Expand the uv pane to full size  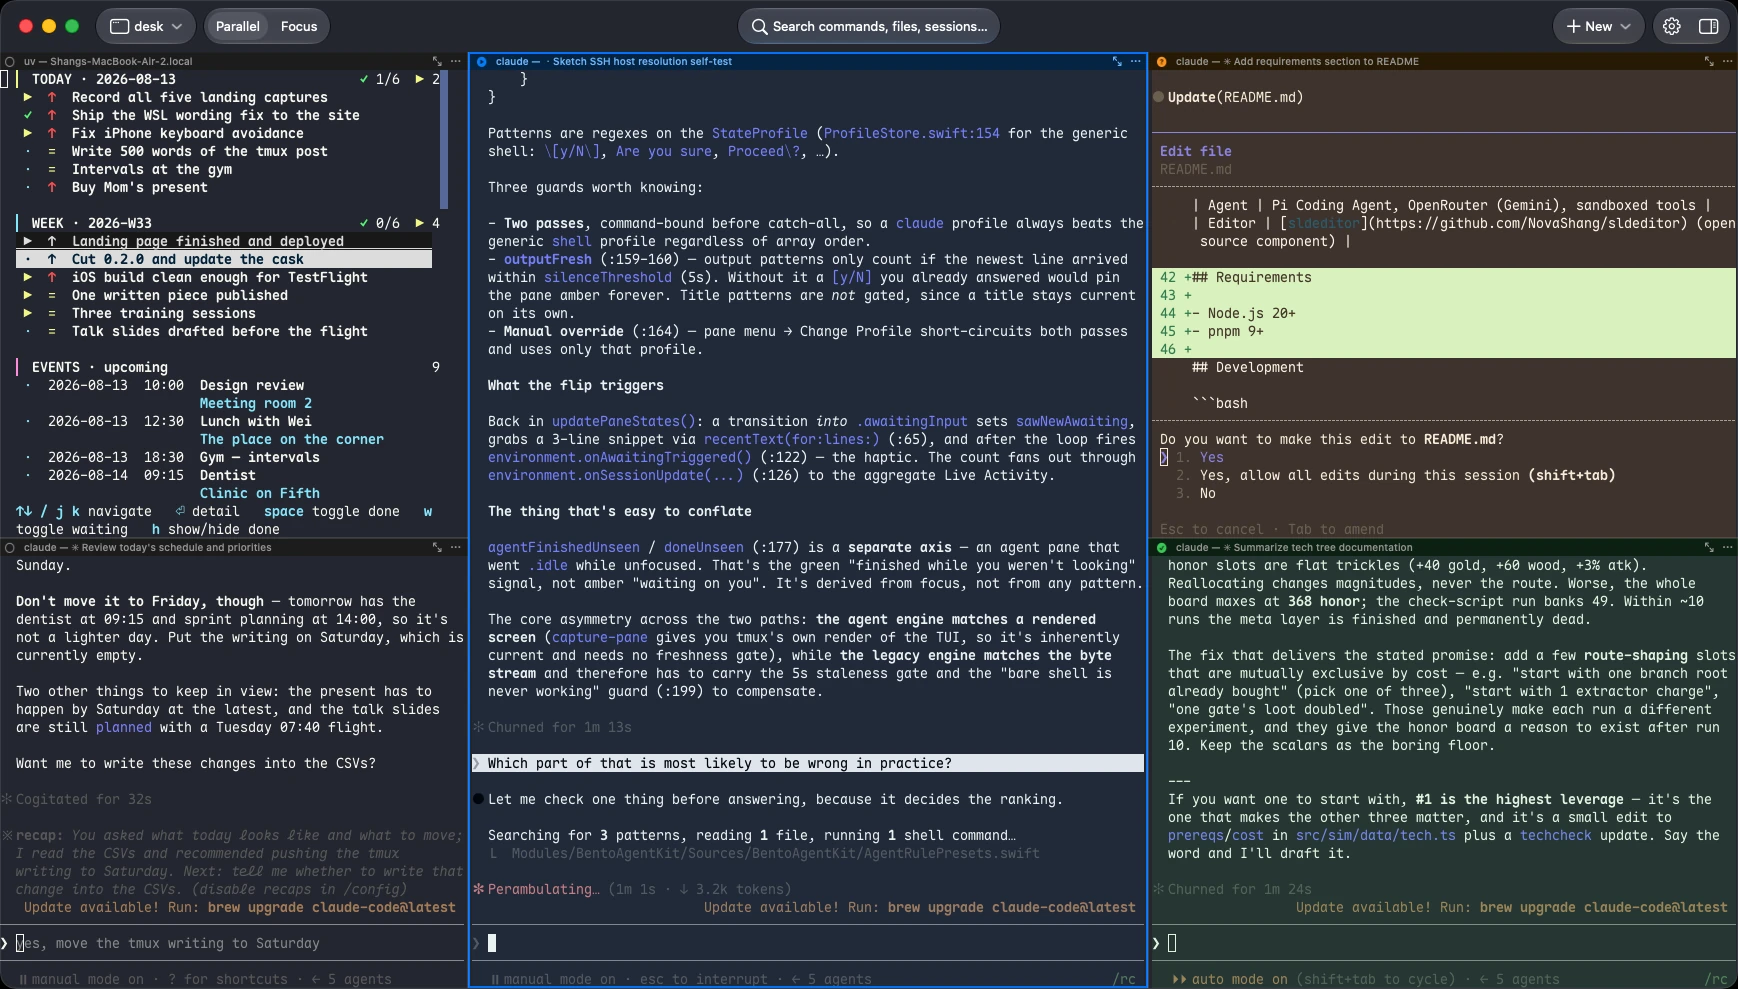[x=437, y=61]
